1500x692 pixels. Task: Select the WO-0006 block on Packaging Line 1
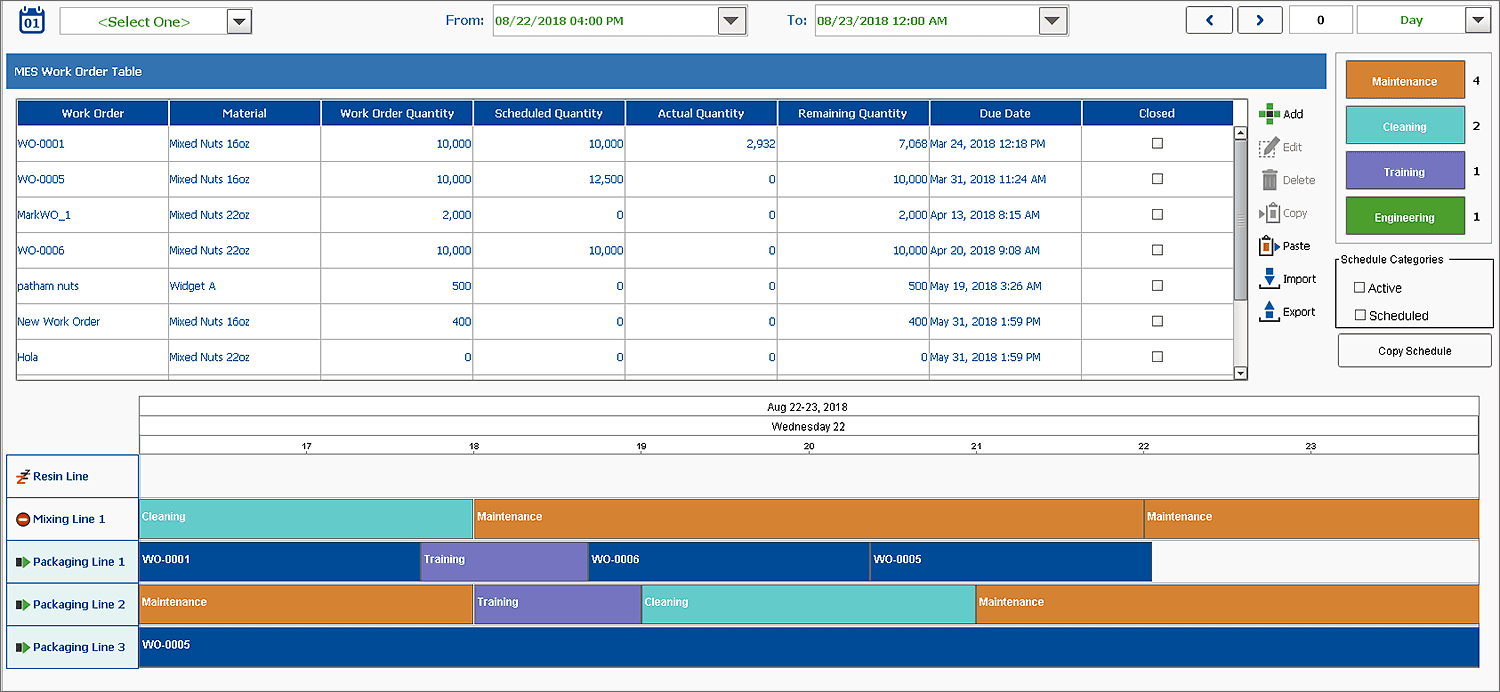pyautogui.click(x=729, y=561)
